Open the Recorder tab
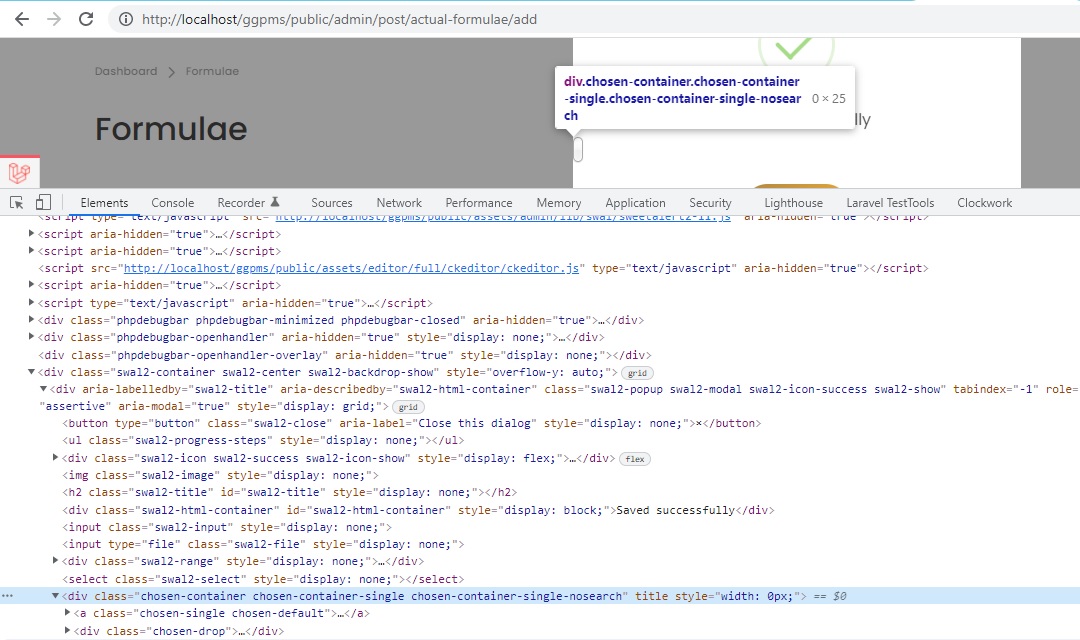Screen dimensions: 1080x640 pos(249,203)
